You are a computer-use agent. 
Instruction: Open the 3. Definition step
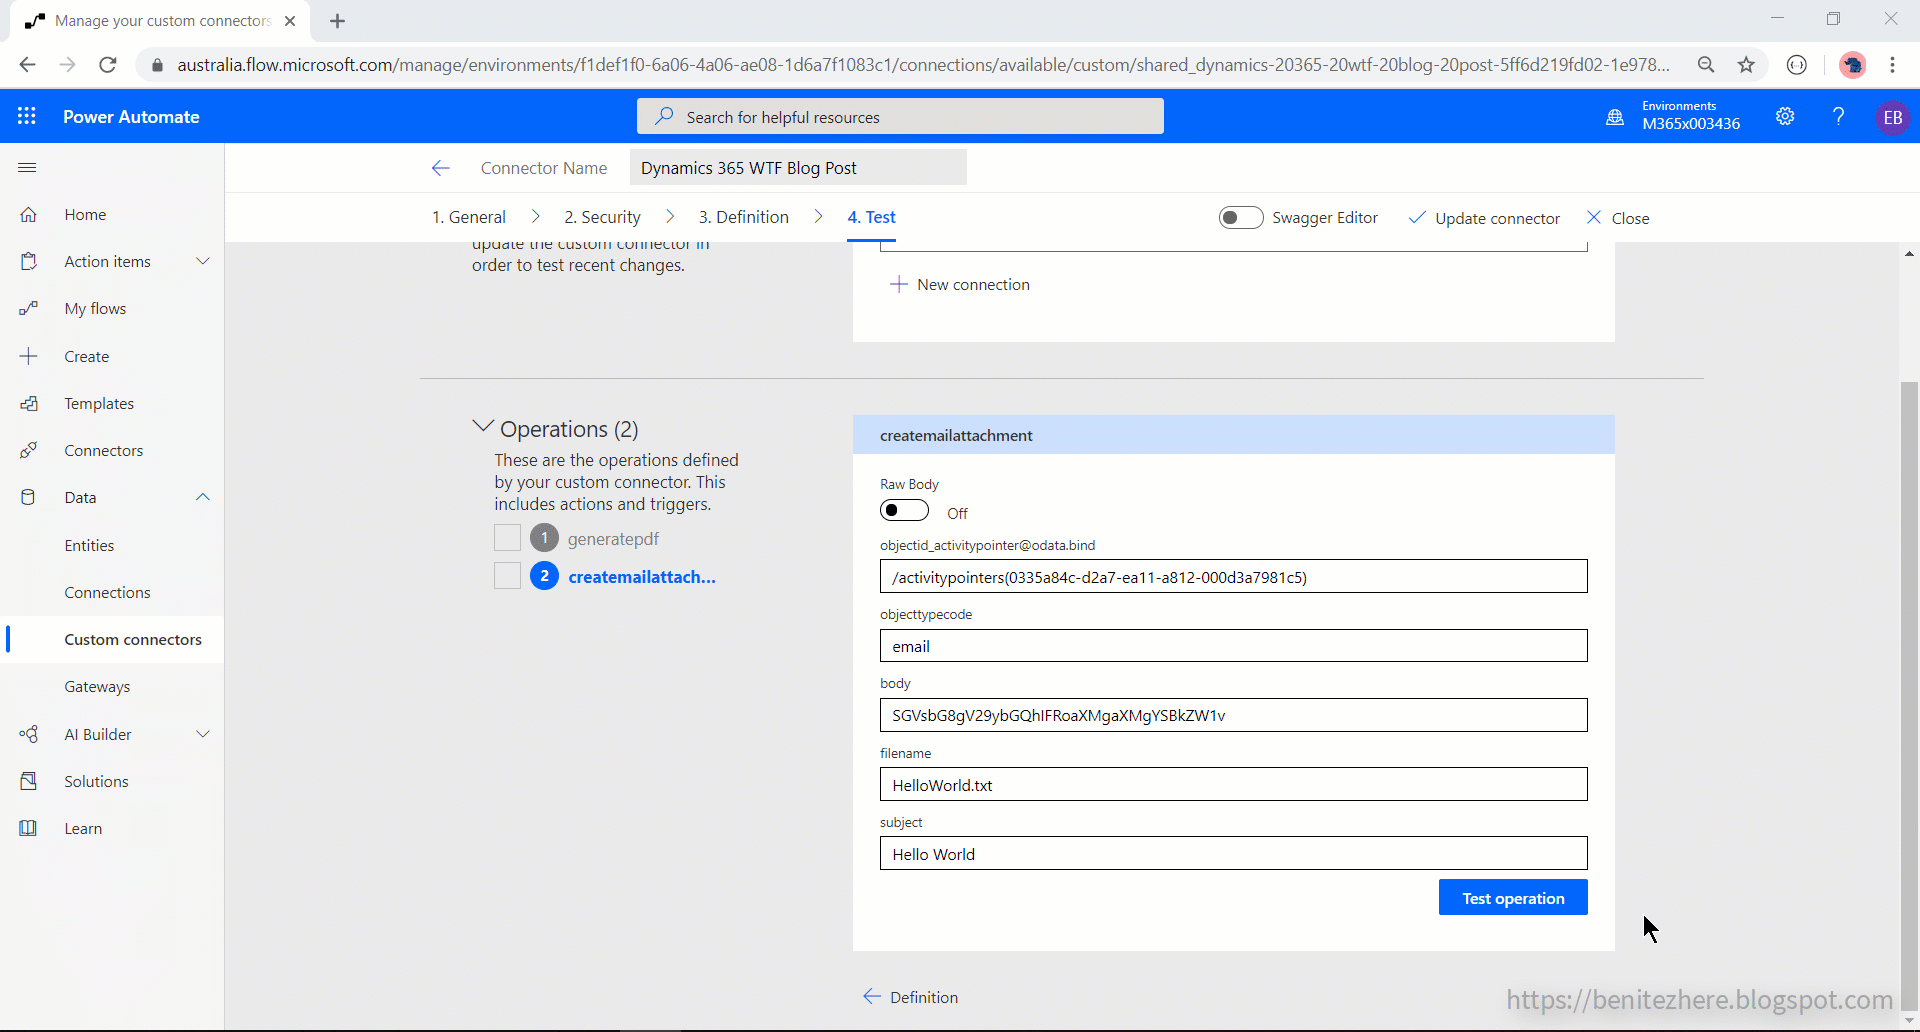click(744, 216)
